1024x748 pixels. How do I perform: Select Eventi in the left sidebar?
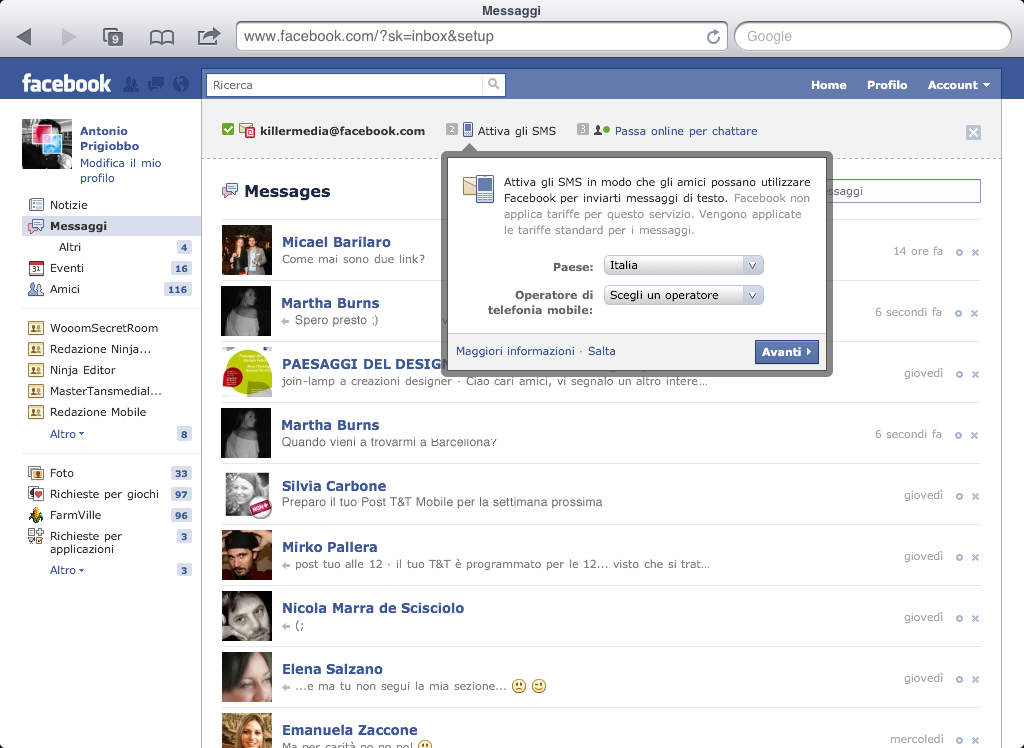coord(67,268)
